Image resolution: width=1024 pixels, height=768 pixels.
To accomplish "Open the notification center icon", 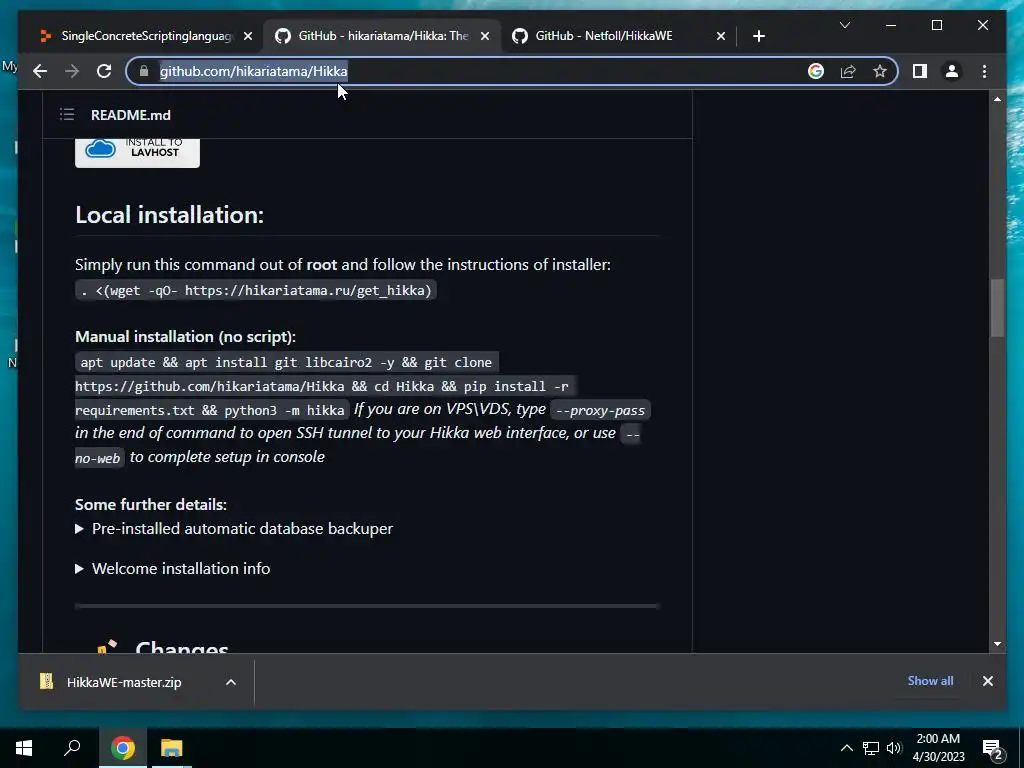I will pos(993,749).
